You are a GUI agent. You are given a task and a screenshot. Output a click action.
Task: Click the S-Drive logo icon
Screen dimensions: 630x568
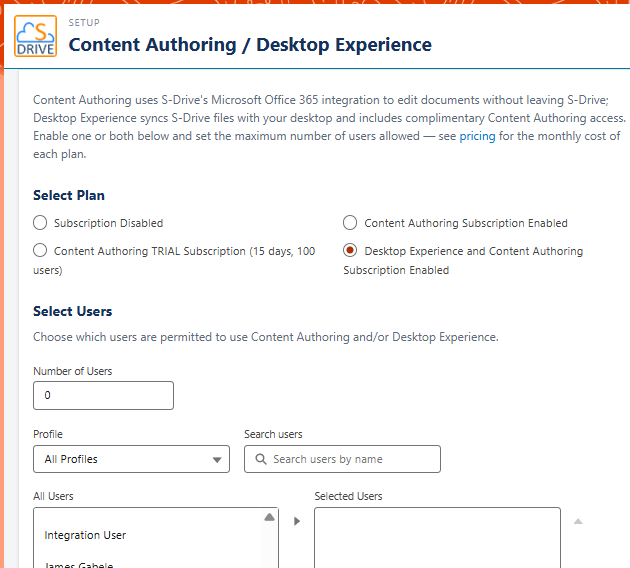(x=35, y=36)
